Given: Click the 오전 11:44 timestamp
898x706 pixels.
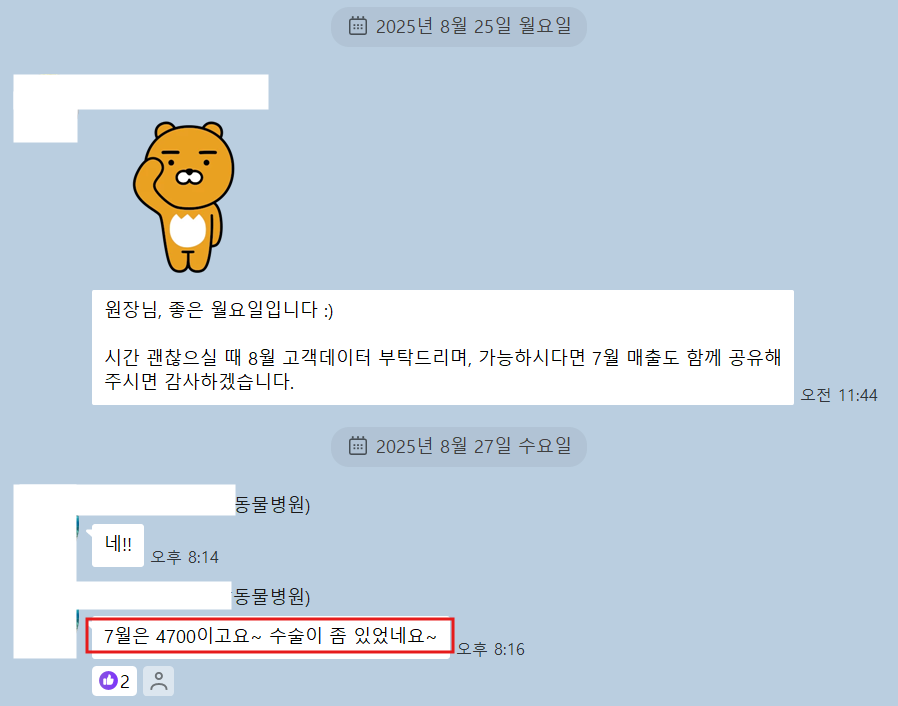Looking at the screenshot, I should coord(839,395).
